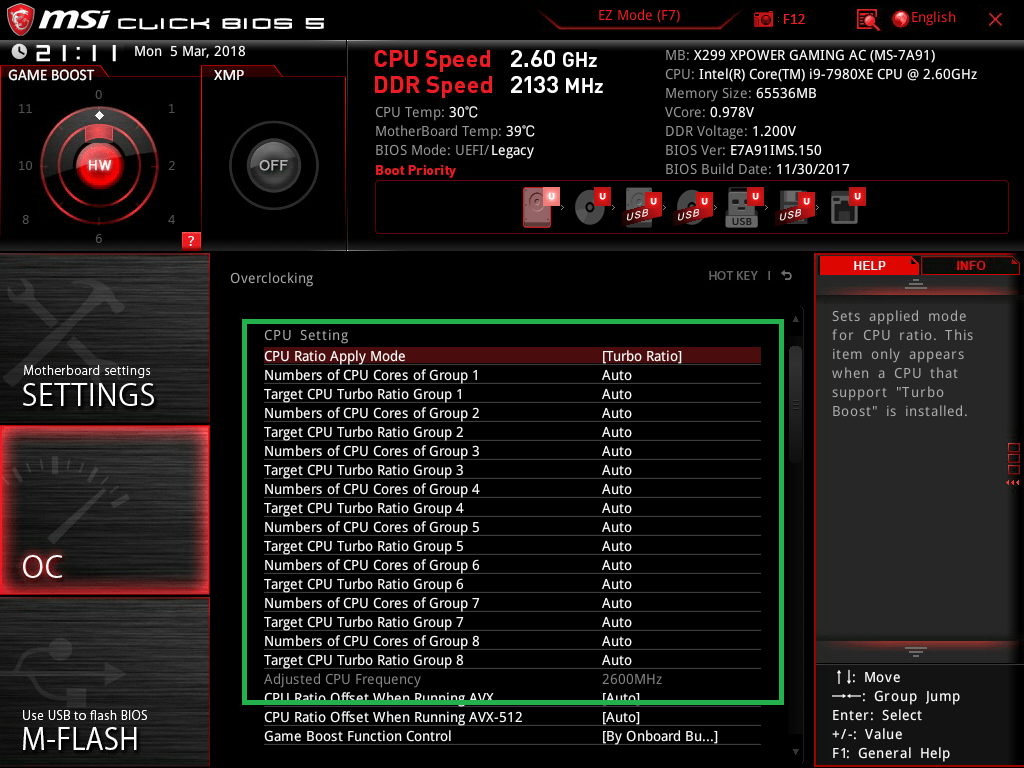Open the SETTINGS motherboard settings section

[104, 338]
